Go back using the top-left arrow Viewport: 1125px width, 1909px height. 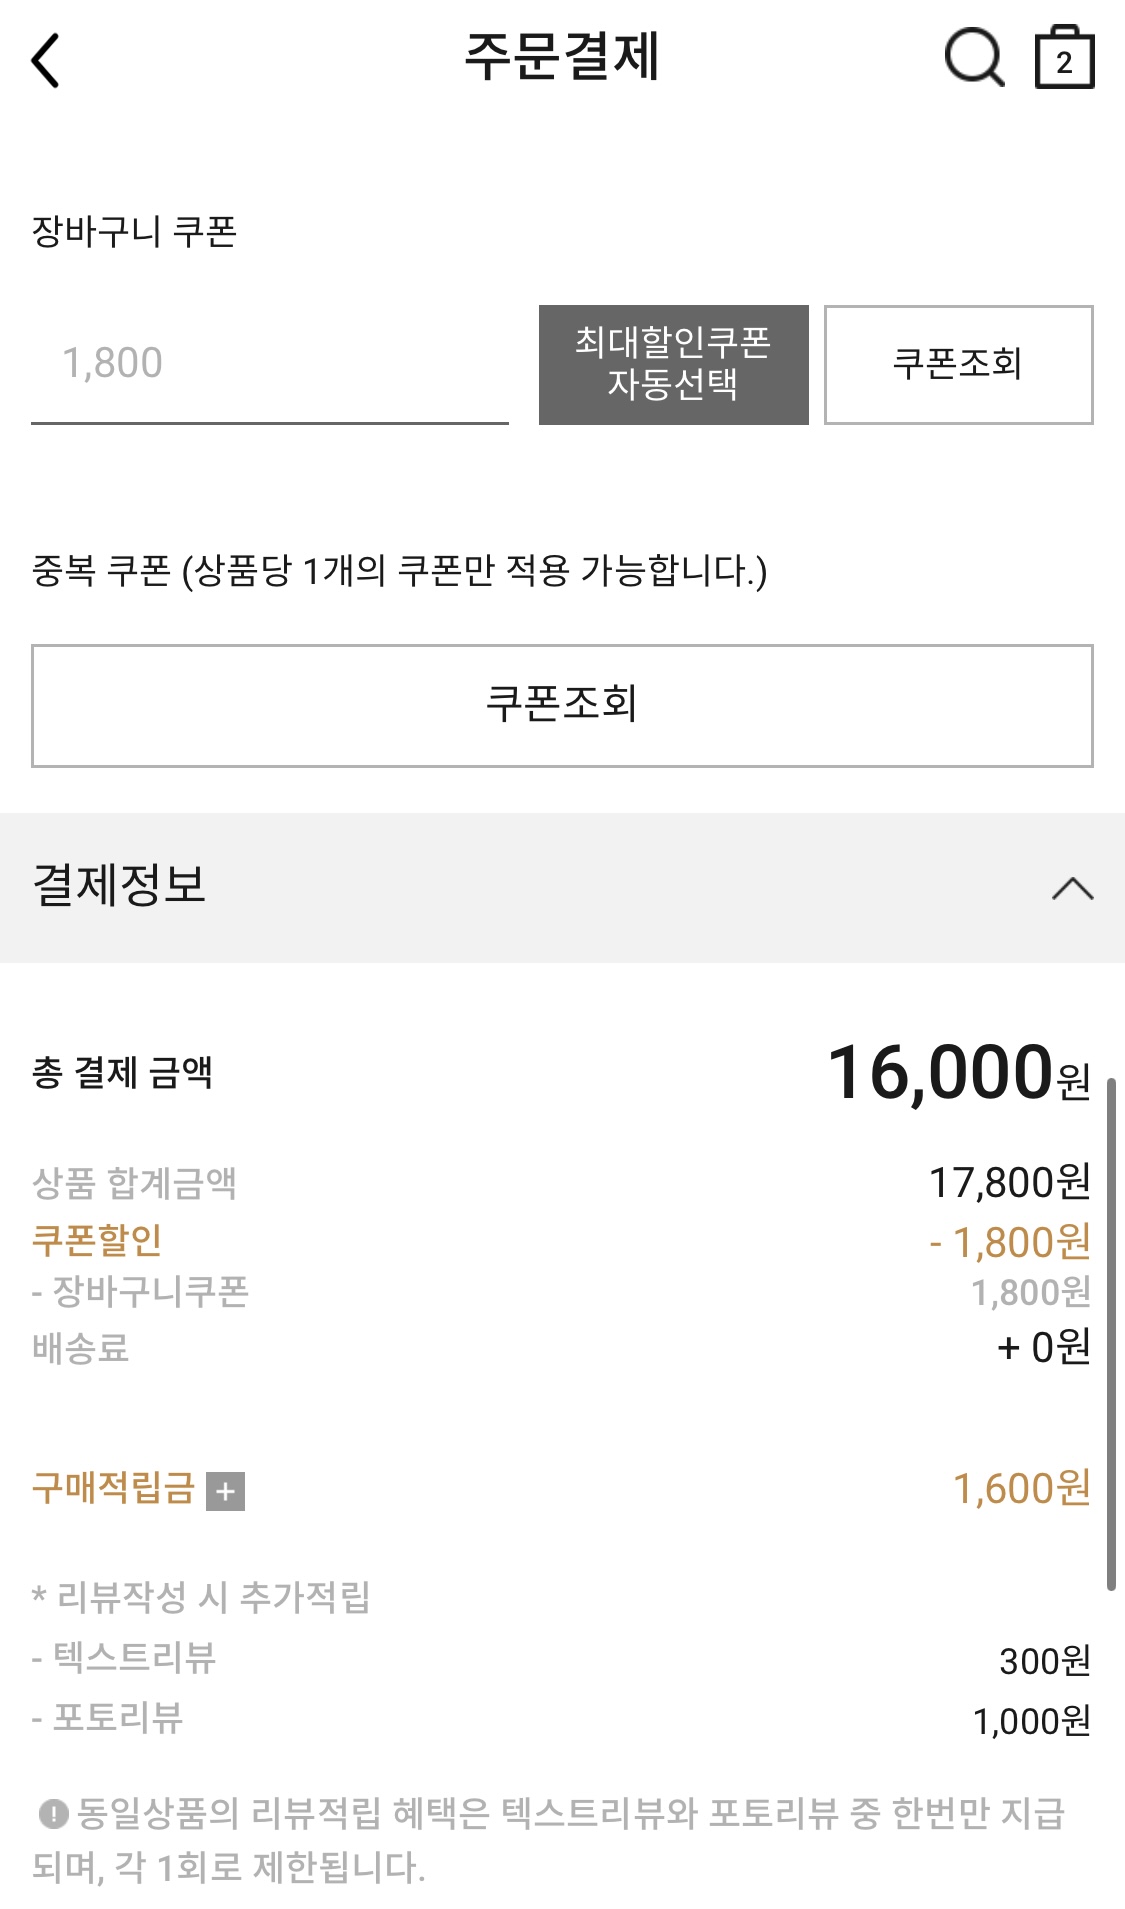coord(46,60)
